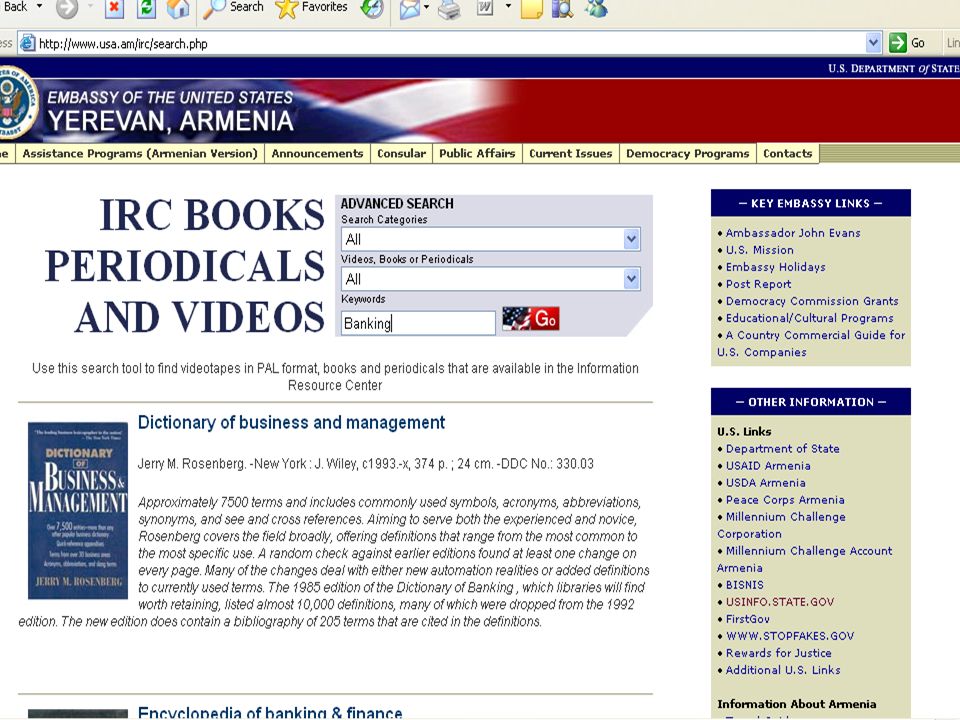Open the FirstGov link
Image resolution: width=960 pixels, height=720 pixels.
[x=748, y=620]
